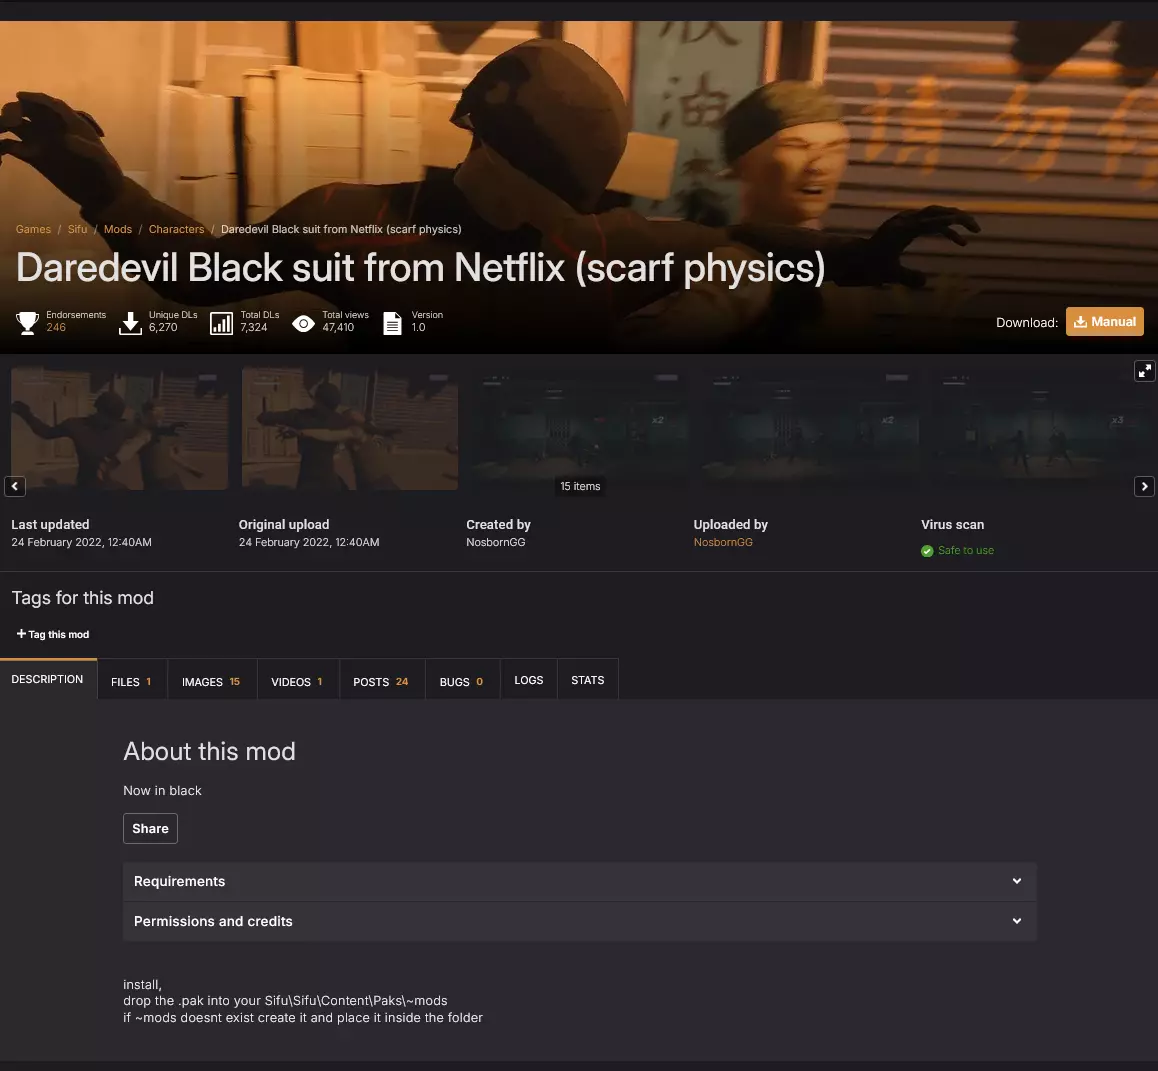Open the Bugs tab
The image size is (1158, 1071).
[462, 681]
